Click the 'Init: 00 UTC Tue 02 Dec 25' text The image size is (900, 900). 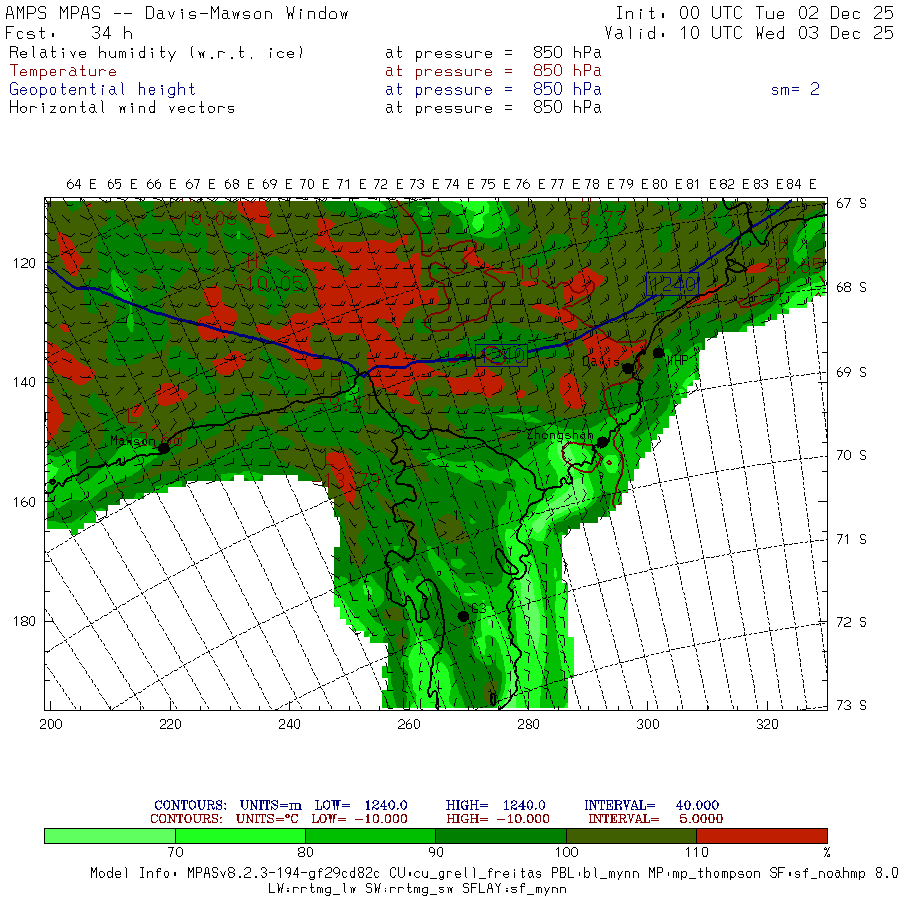pyautogui.click(x=754, y=13)
